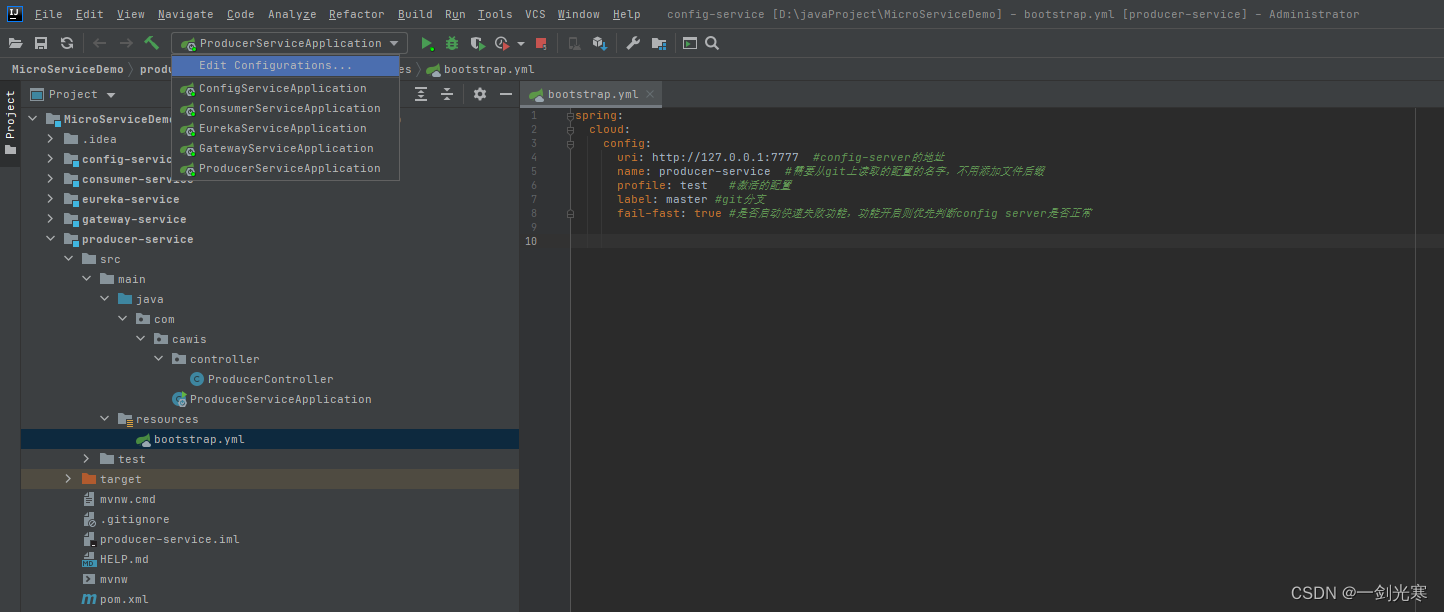Image resolution: width=1444 pixels, height=612 pixels.
Task: Click the Synchronize/reload icon in toolbar
Action: click(67, 43)
